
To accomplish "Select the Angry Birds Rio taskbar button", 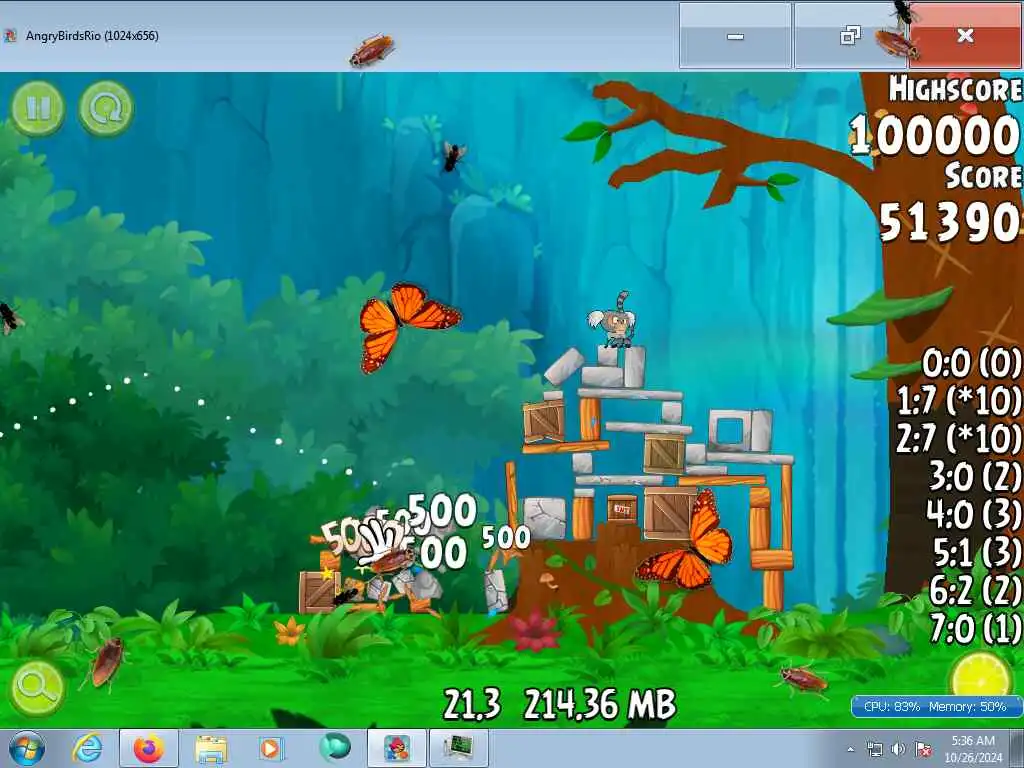I will [x=397, y=749].
